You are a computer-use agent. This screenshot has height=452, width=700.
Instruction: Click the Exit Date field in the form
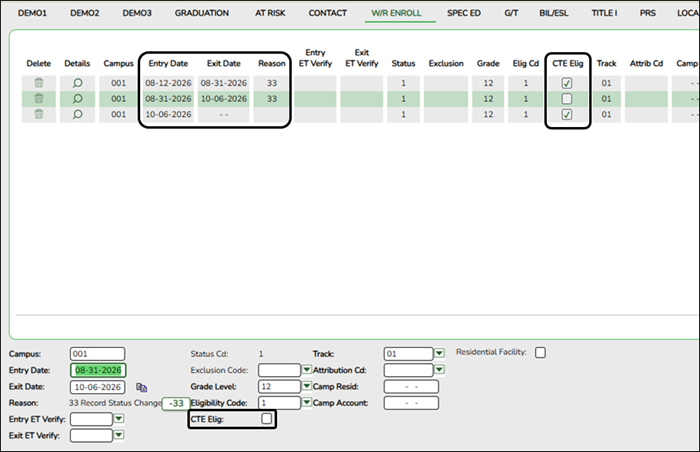pyautogui.click(x=97, y=387)
